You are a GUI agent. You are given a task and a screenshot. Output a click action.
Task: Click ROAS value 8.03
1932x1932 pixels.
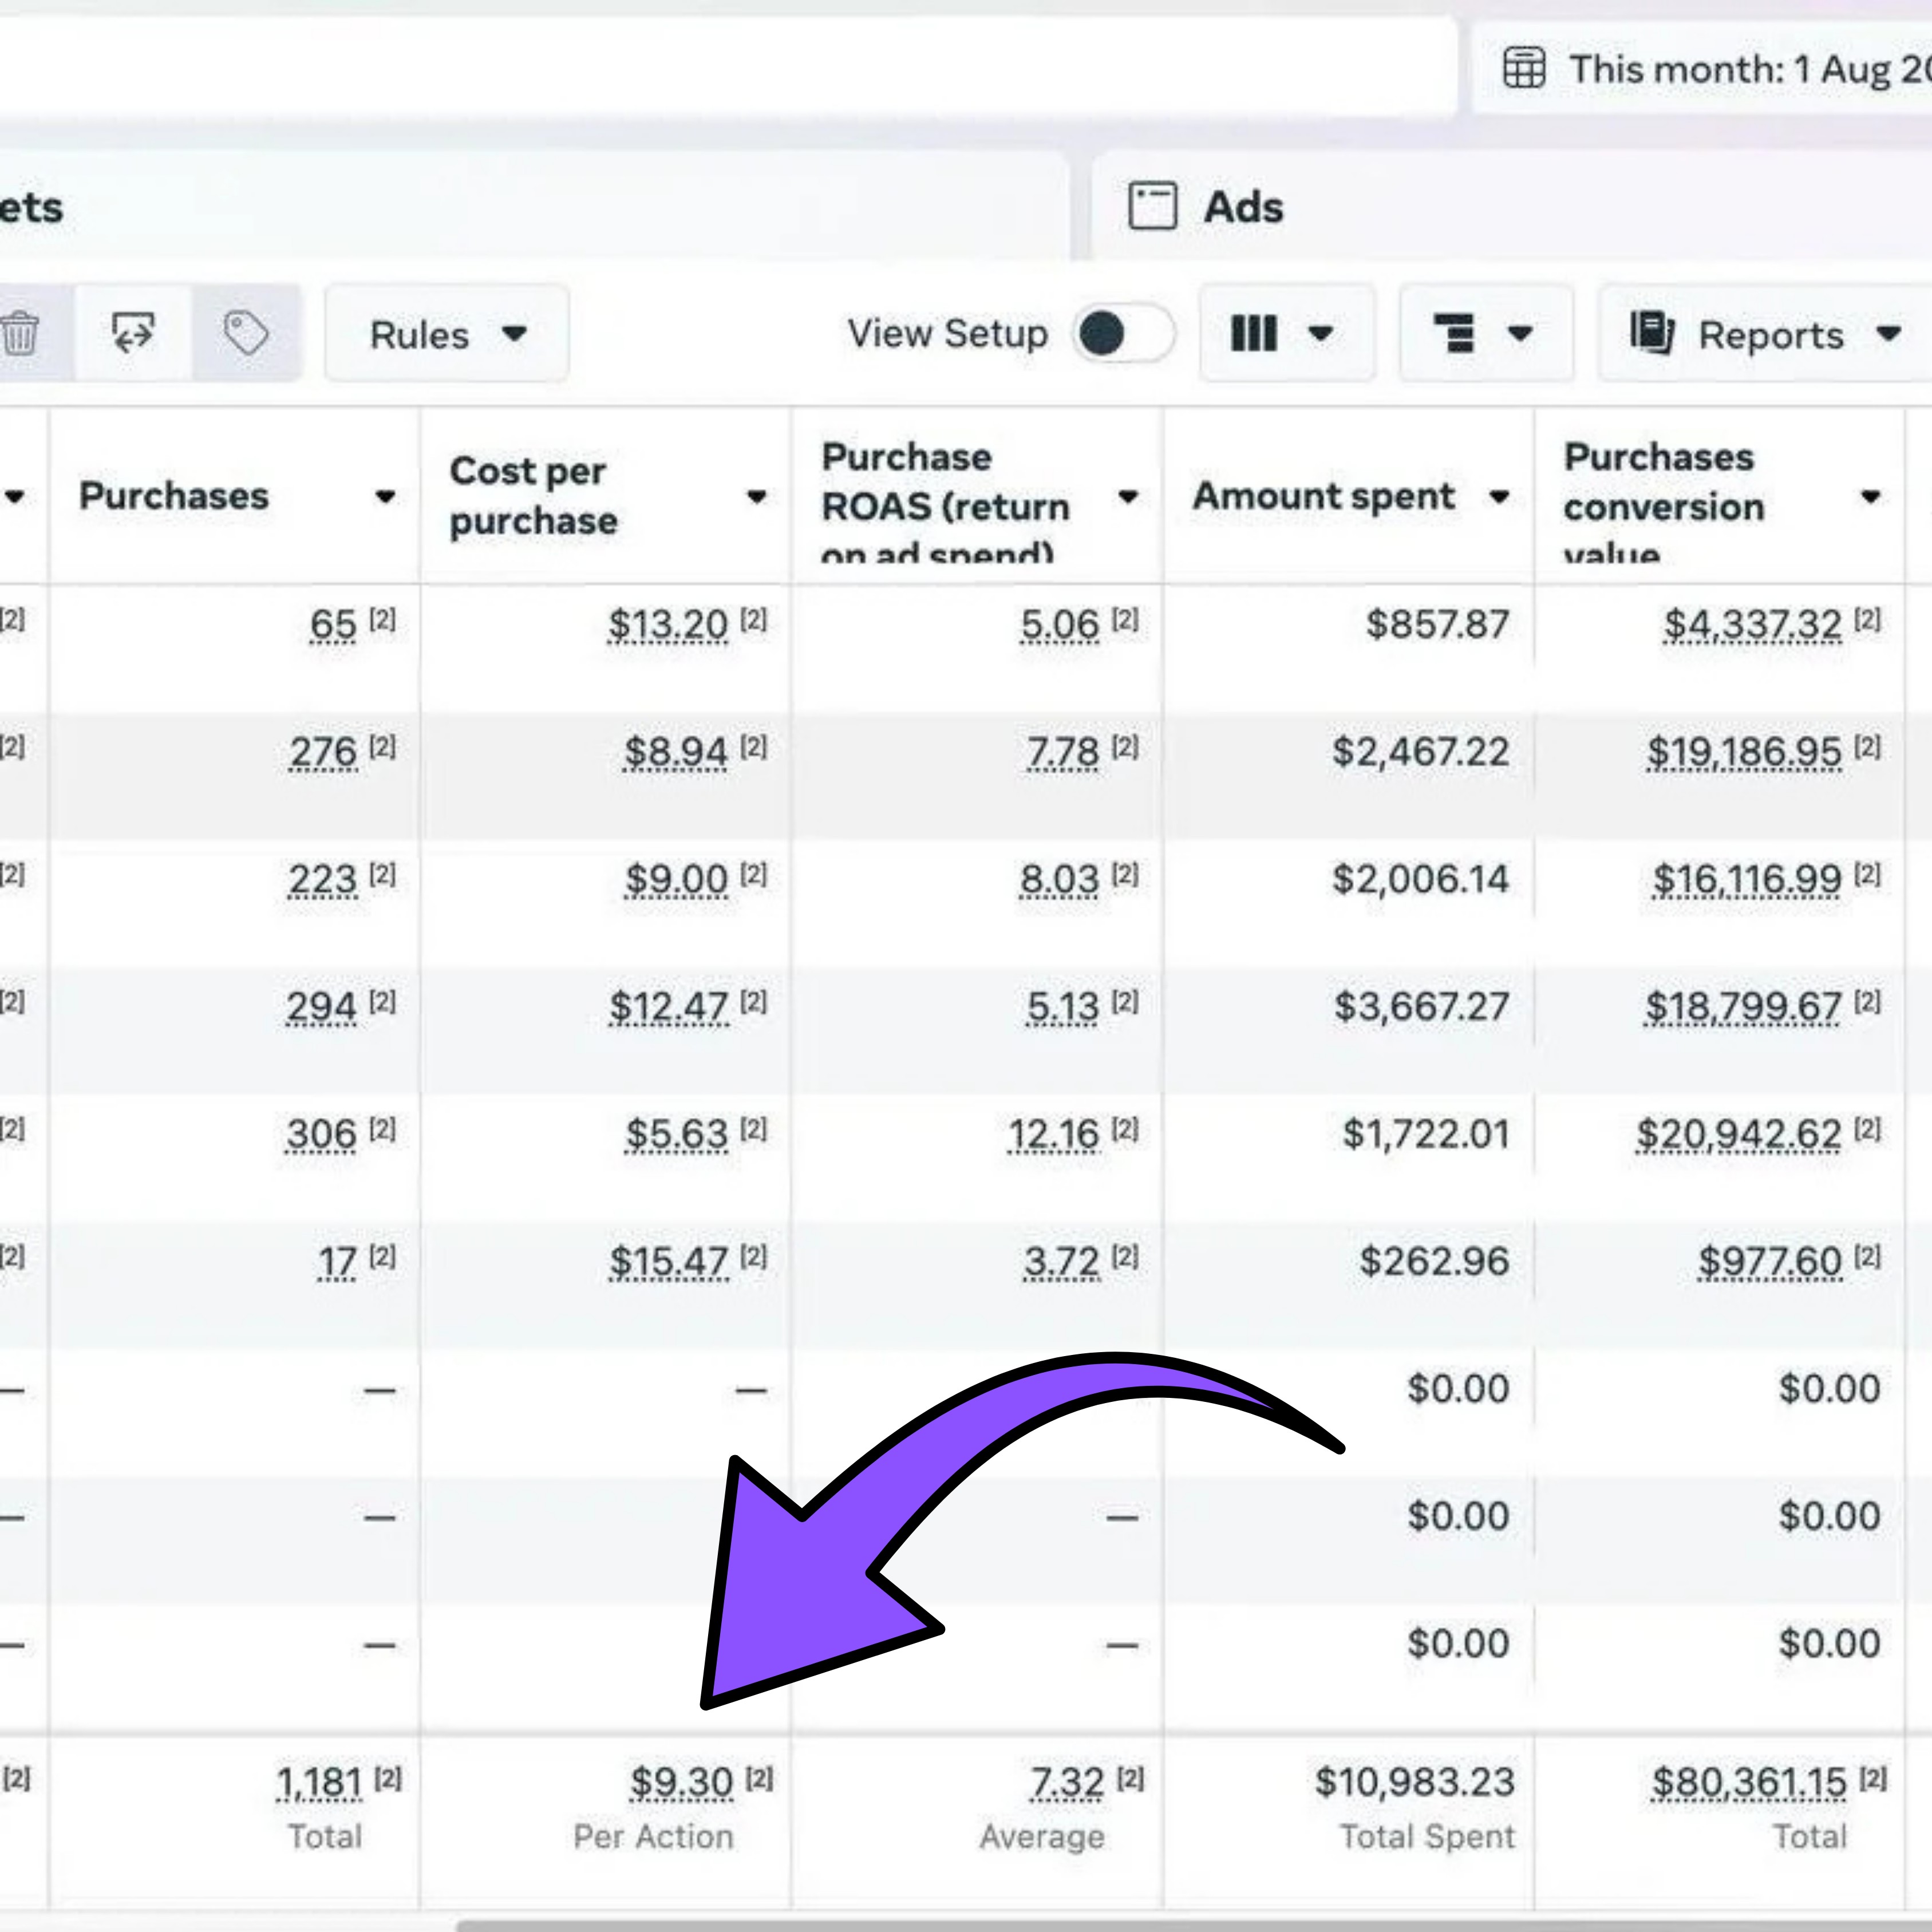click(1060, 880)
